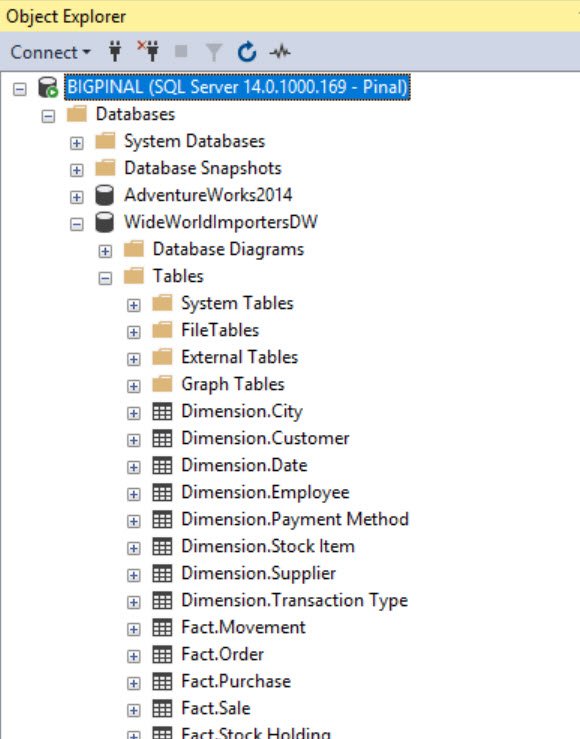Click the Stop square icon
This screenshot has height=739, width=580.
(x=181, y=51)
